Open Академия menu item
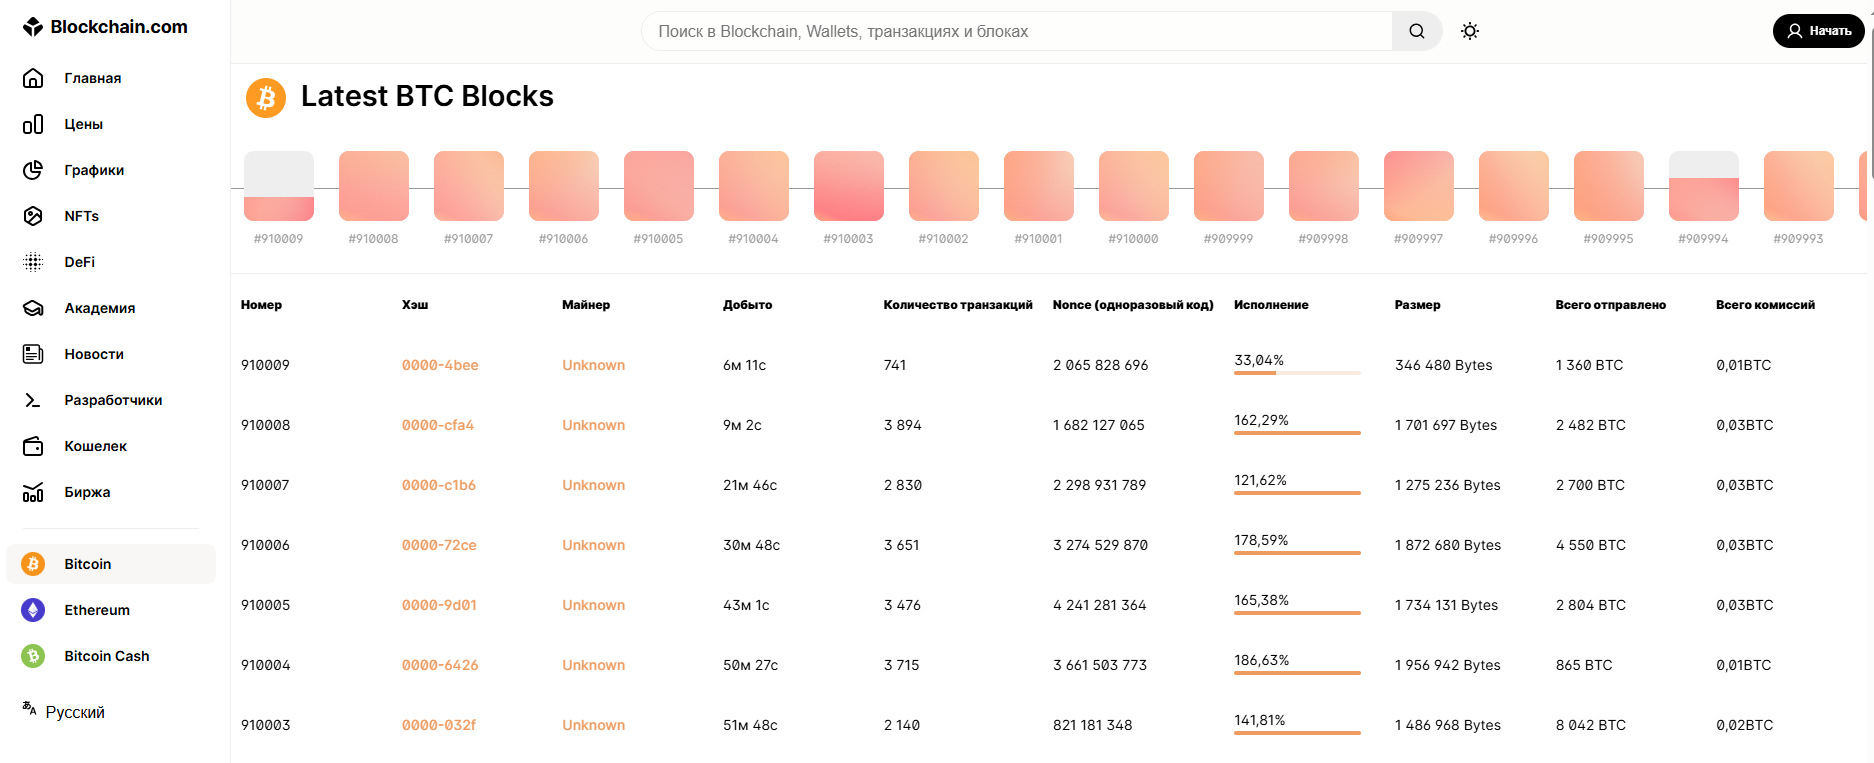1874x763 pixels. (x=100, y=308)
